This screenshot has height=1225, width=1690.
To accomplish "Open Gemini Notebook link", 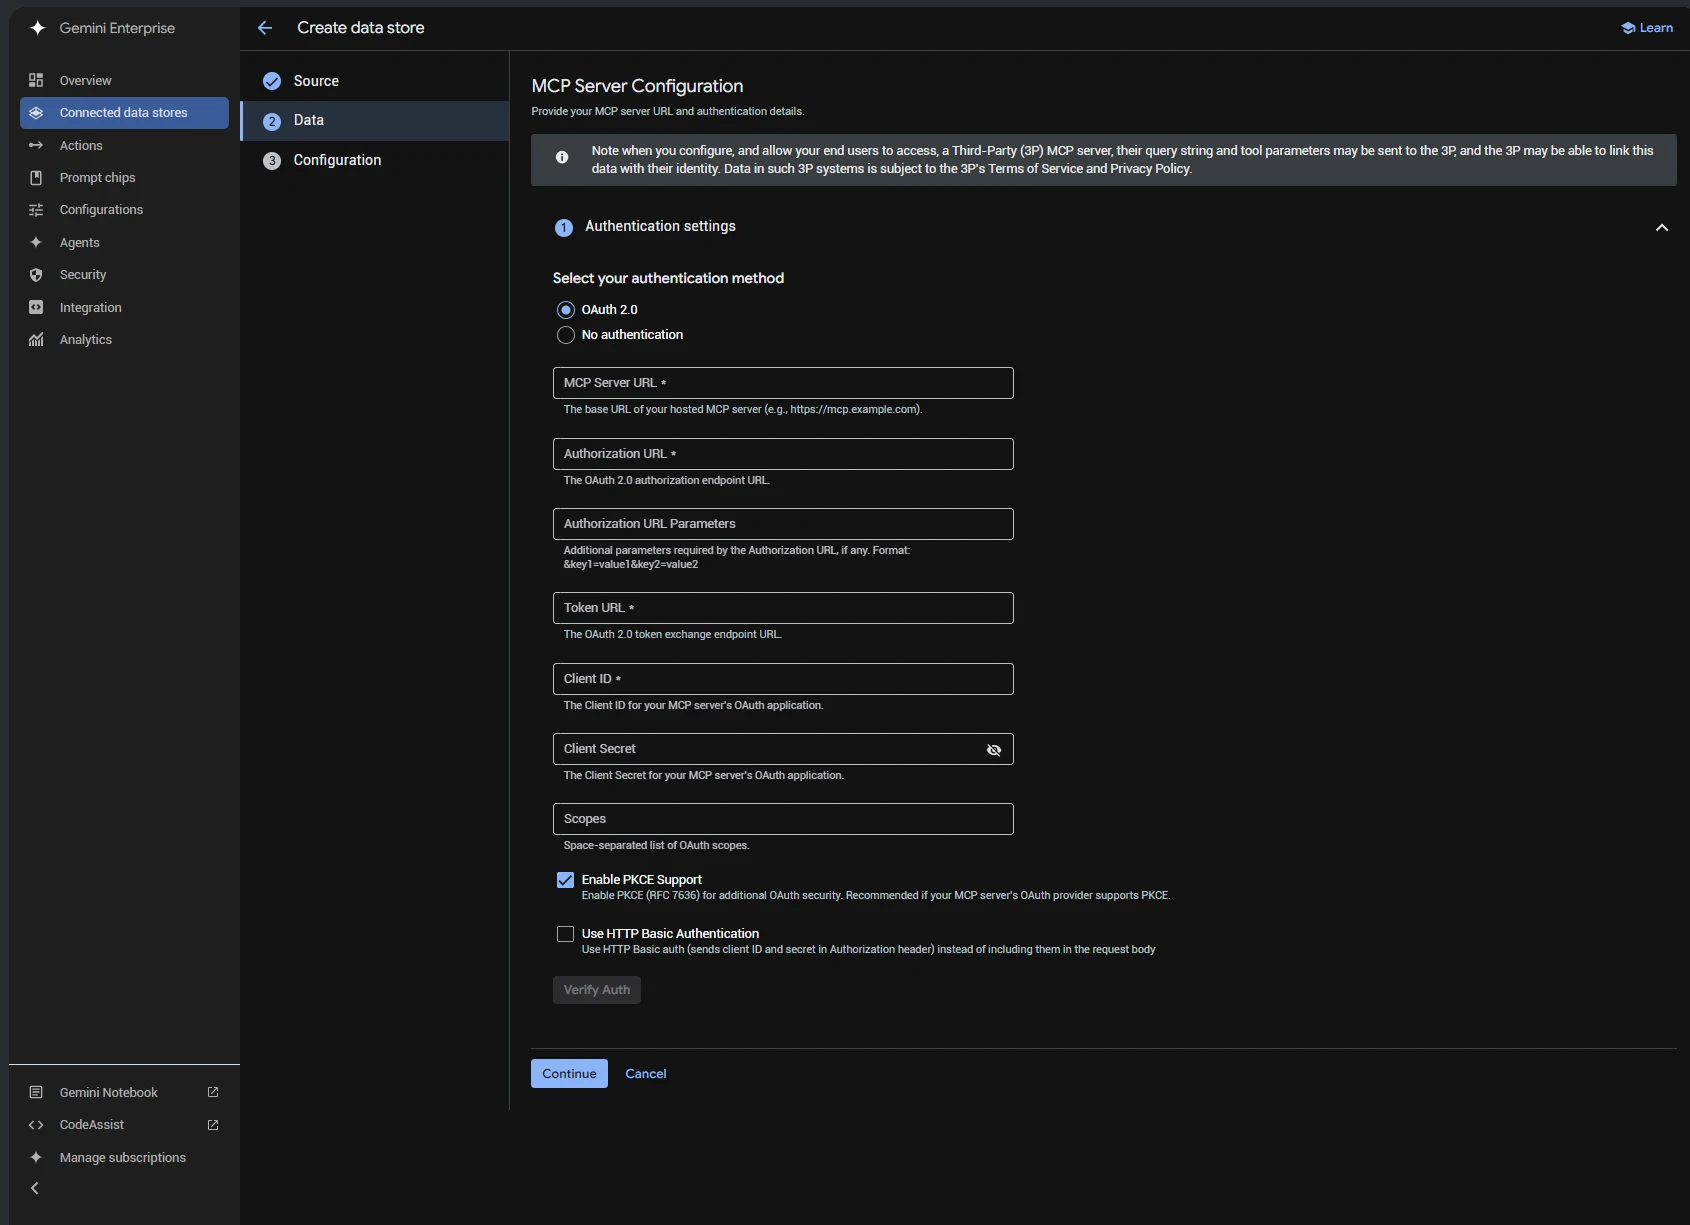I will point(124,1093).
